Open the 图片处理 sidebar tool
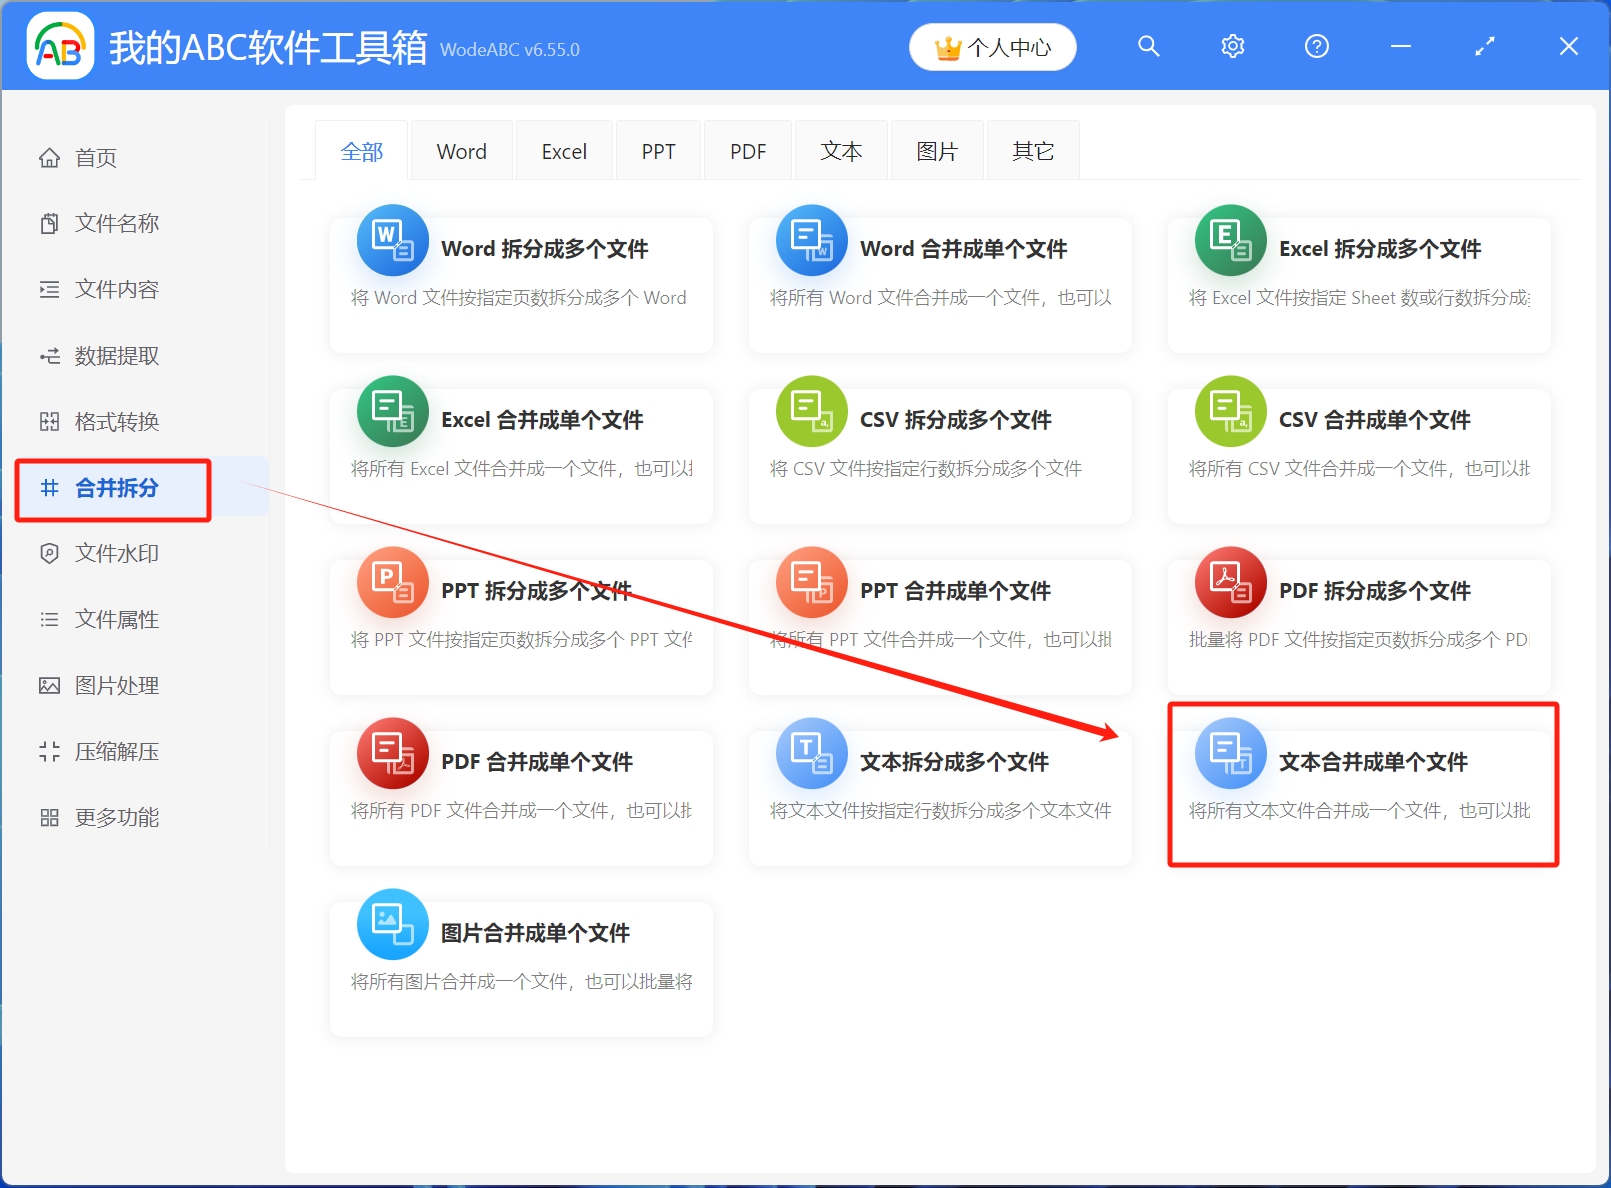 113,685
